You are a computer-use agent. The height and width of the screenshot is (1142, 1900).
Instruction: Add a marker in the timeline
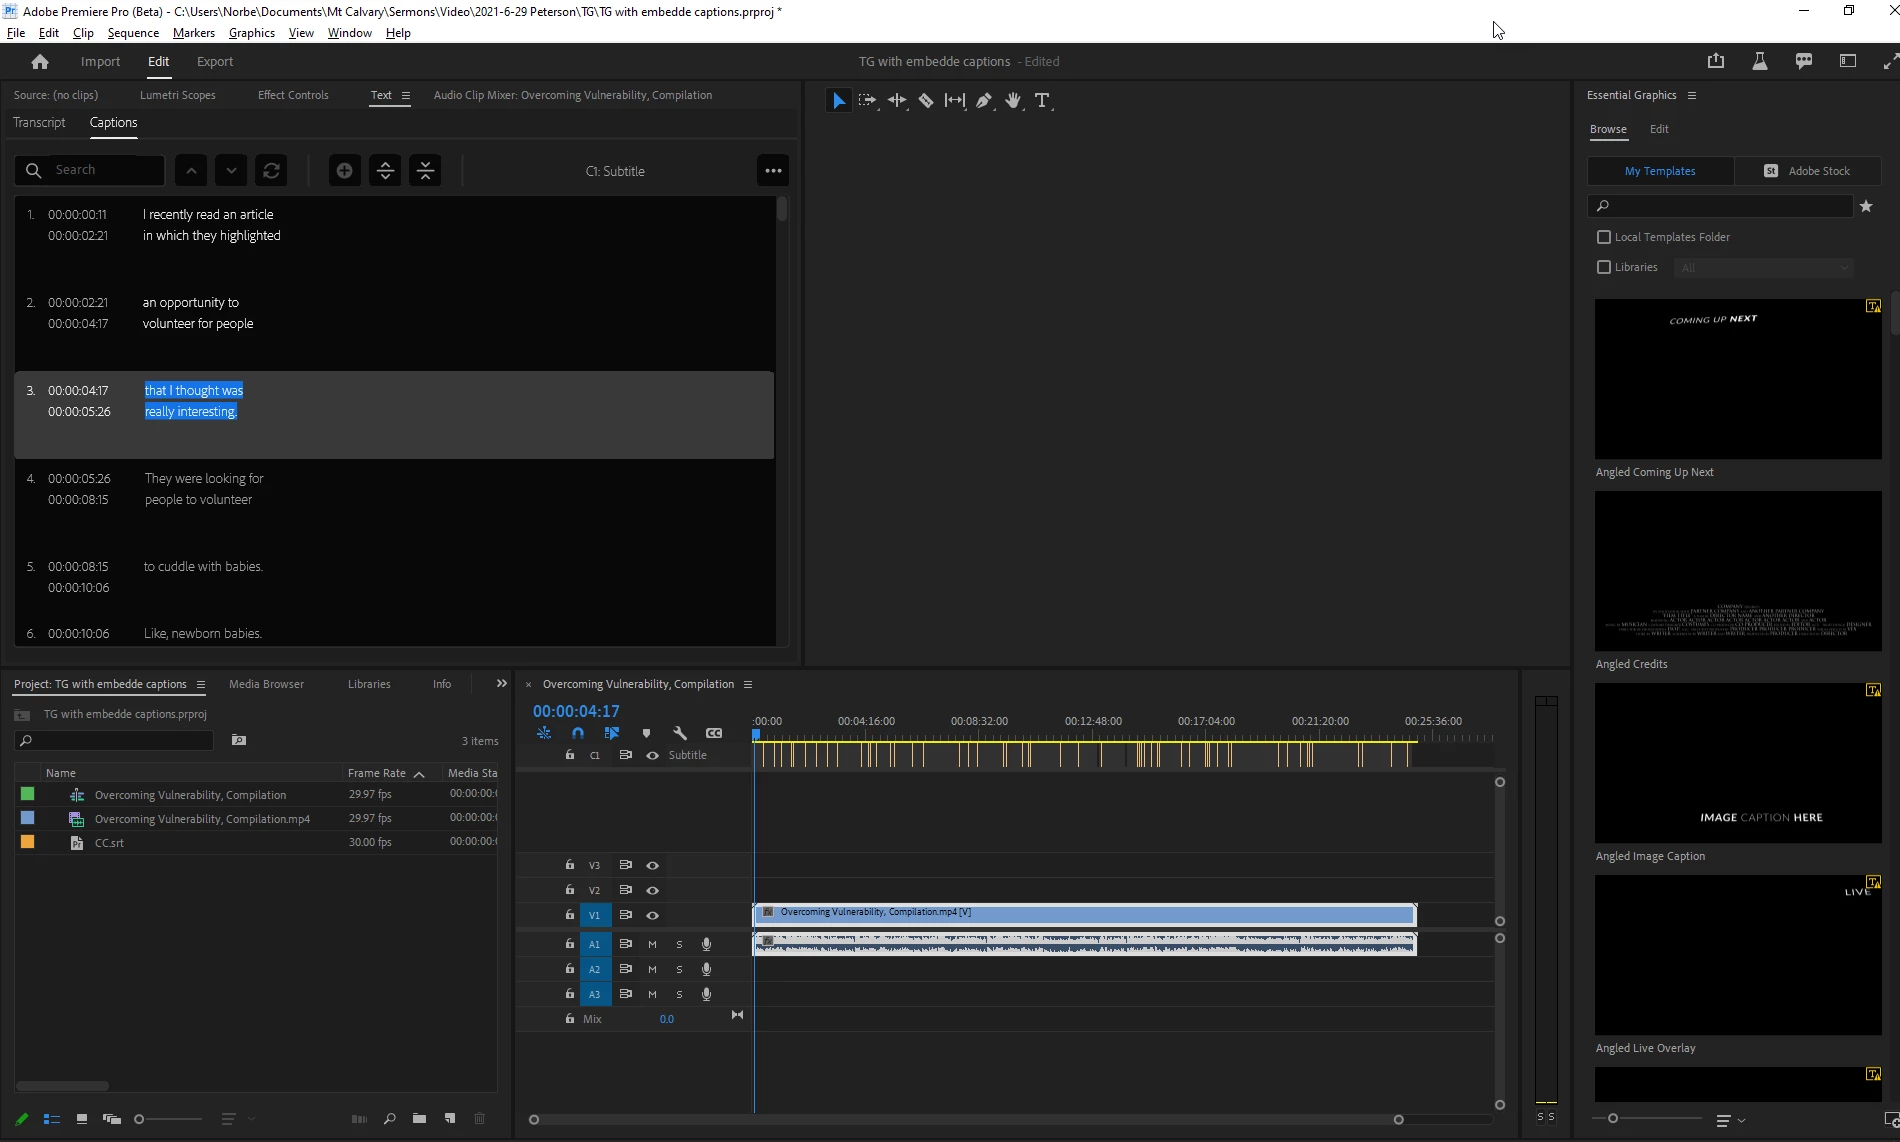pos(646,733)
